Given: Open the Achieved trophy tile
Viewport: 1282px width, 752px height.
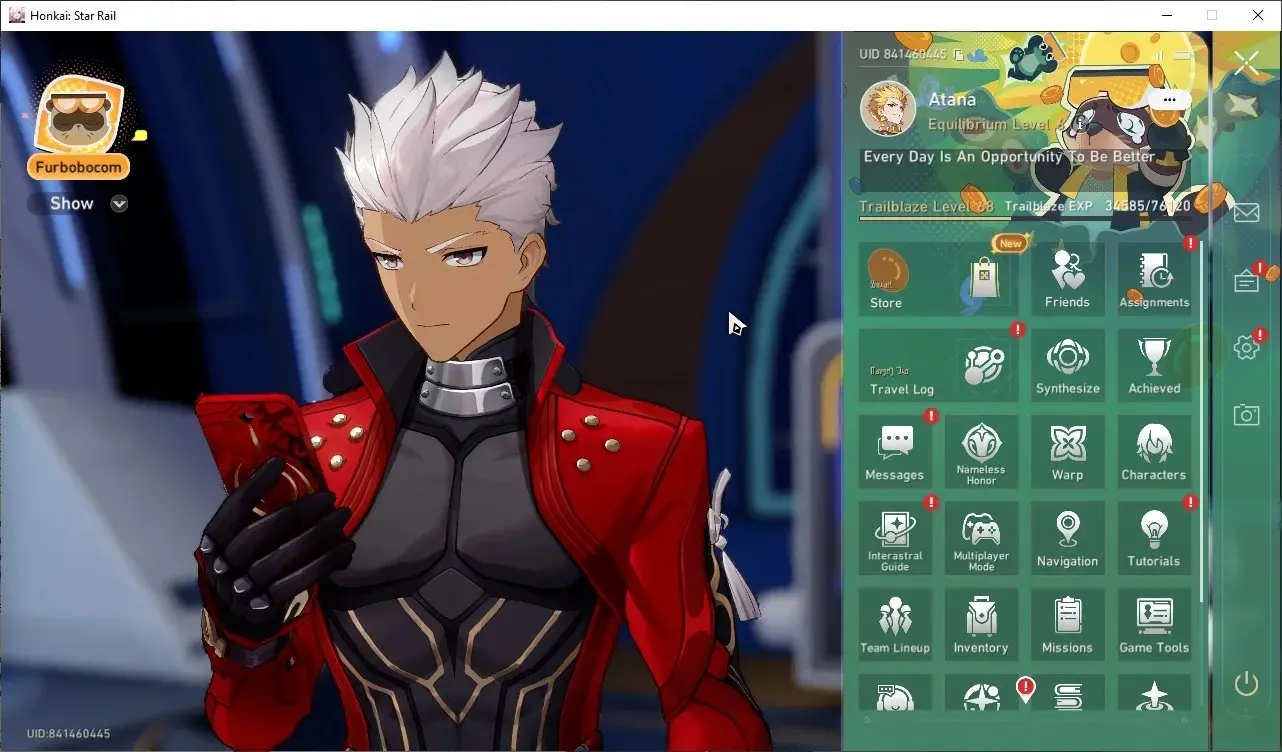Looking at the screenshot, I should coord(1154,366).
